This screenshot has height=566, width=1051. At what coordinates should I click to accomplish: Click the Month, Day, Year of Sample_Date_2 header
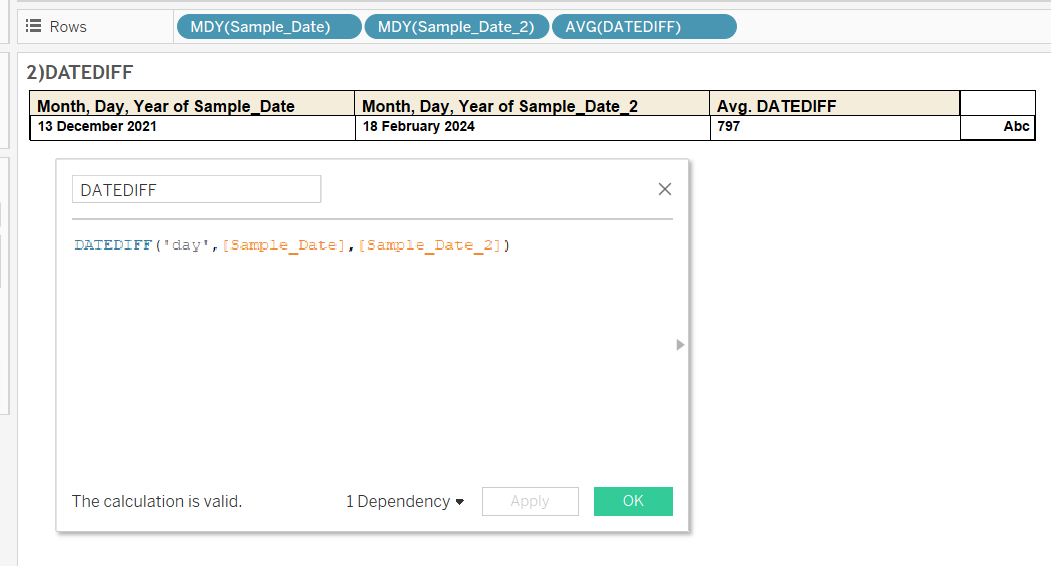point(532,105)
